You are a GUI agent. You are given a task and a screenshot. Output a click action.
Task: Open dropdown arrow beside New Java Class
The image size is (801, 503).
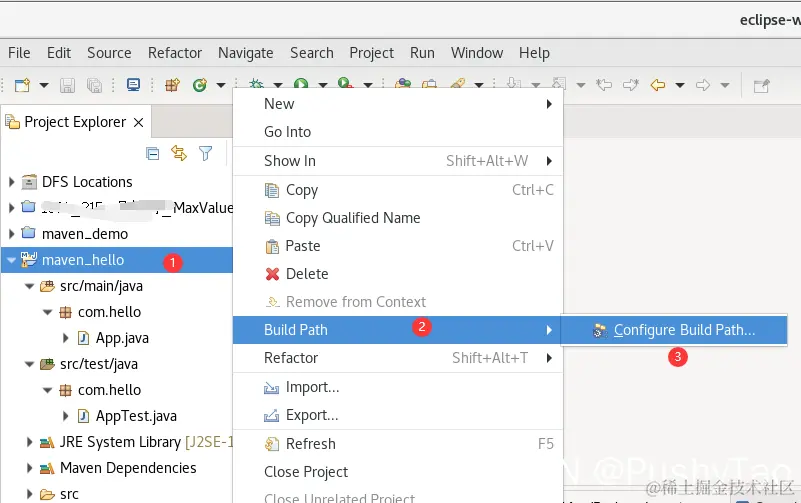tap(221, 85)
